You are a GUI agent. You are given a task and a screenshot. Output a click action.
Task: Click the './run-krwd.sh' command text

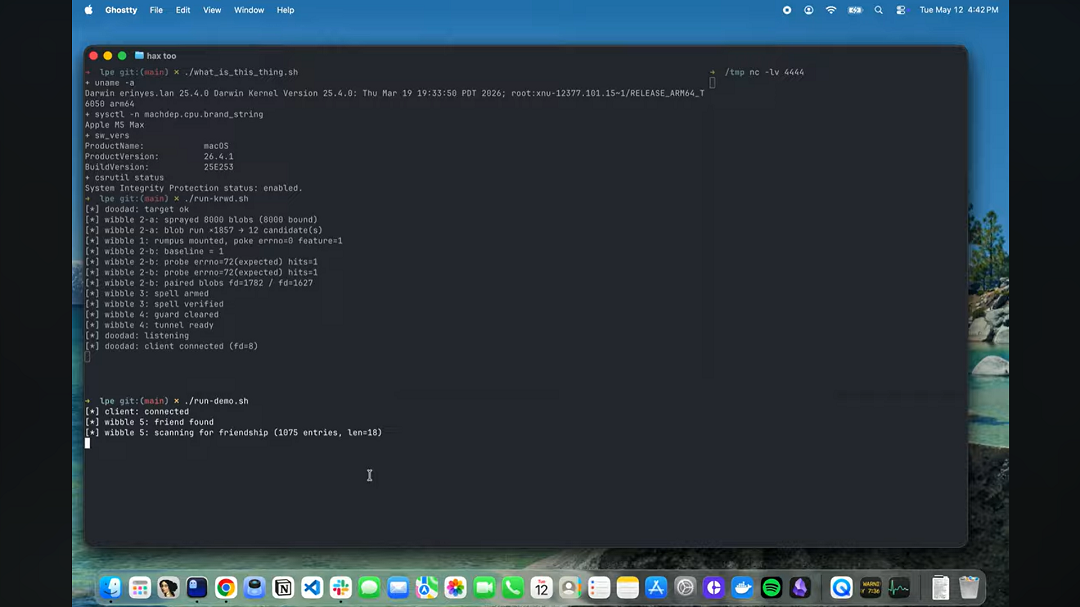(216, 198)
